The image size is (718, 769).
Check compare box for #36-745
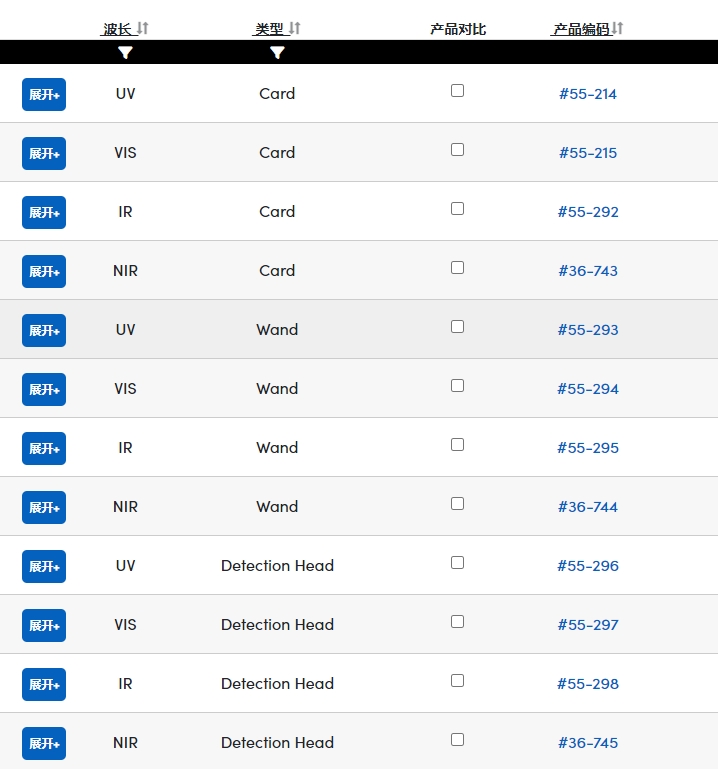tap(458, 740)
